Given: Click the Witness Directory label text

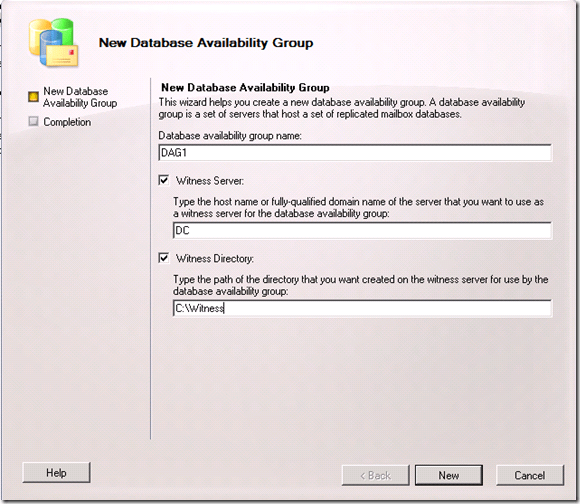Looking at the screenshot, I should coord(215,258).
